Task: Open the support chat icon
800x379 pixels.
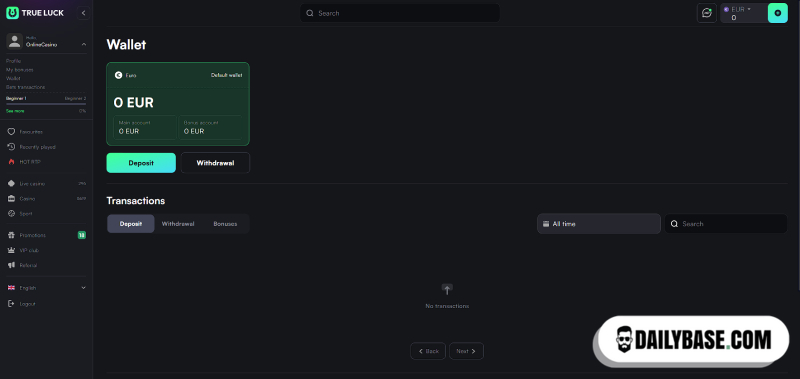Action: pyautogui.click(x=707, y=13)
